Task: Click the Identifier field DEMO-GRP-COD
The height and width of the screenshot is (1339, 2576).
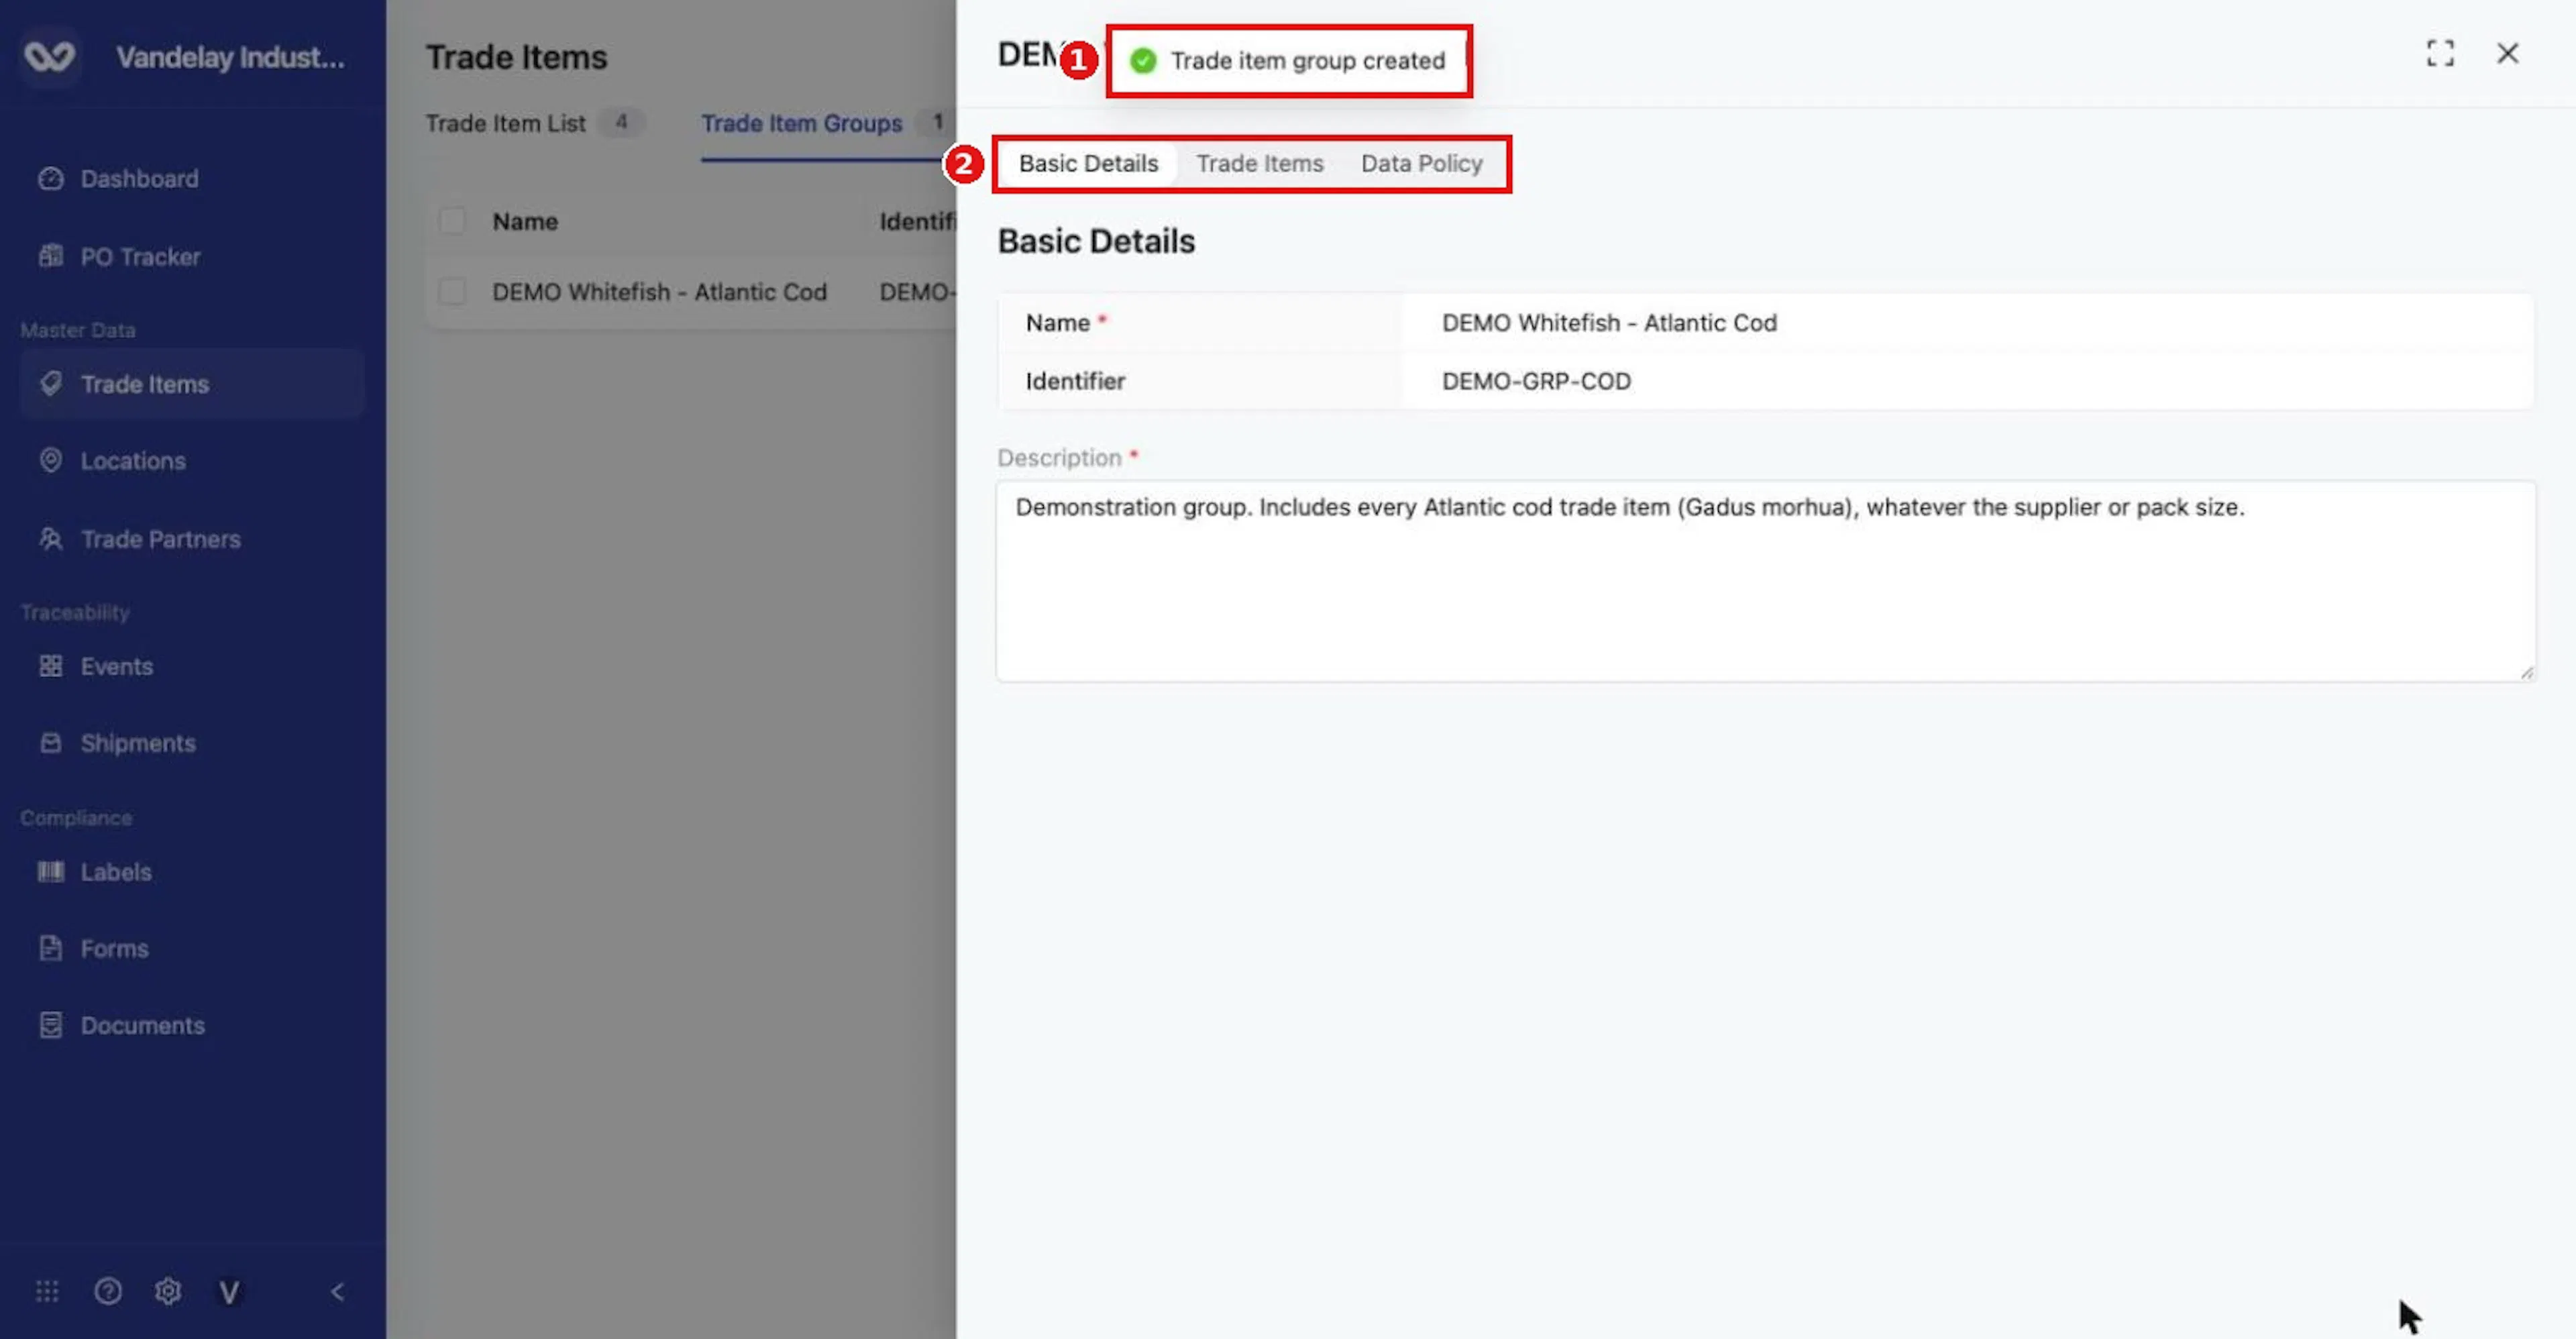Action: pos(1536,381)
